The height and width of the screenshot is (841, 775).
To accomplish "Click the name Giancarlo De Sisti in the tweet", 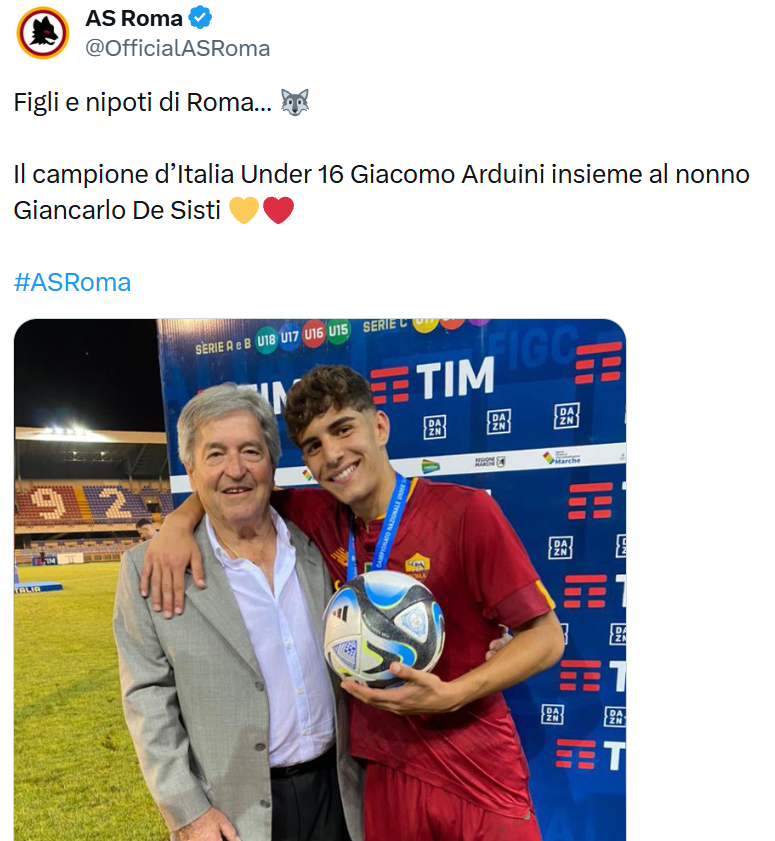I will coord(117,211).
